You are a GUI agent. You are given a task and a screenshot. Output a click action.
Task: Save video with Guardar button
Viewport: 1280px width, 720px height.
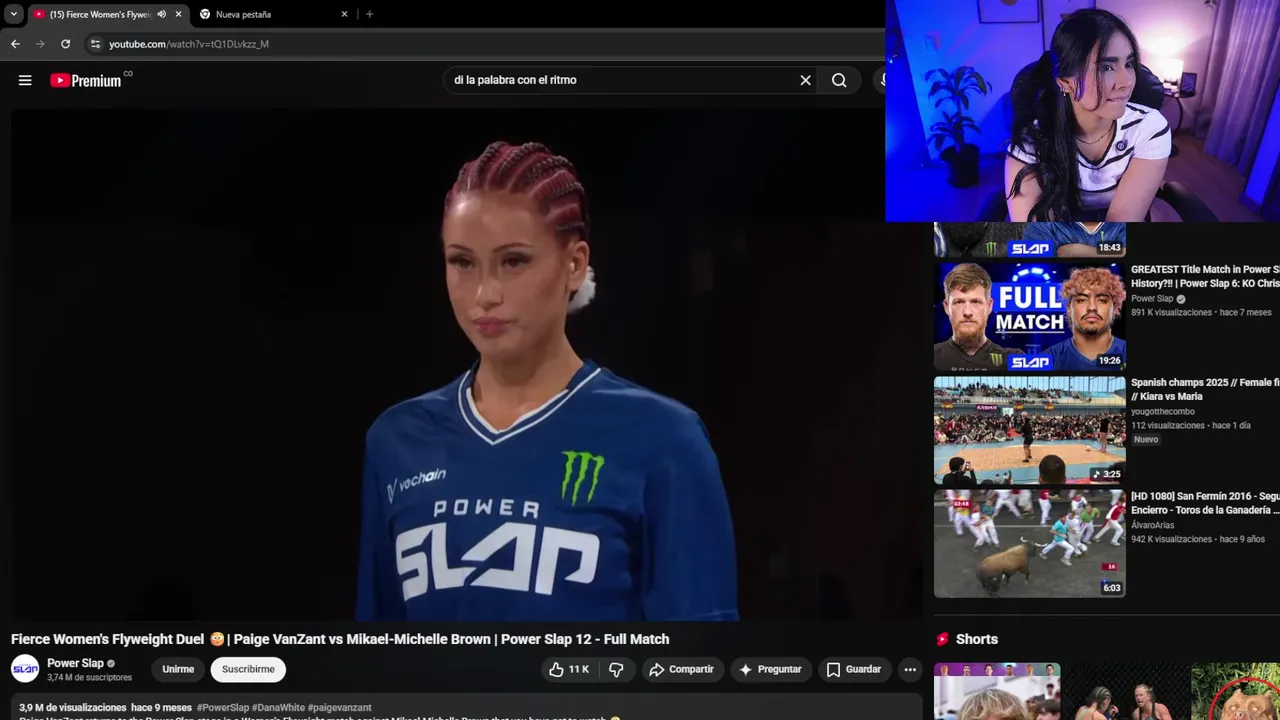pyautogui.click(x=853, y=669)
